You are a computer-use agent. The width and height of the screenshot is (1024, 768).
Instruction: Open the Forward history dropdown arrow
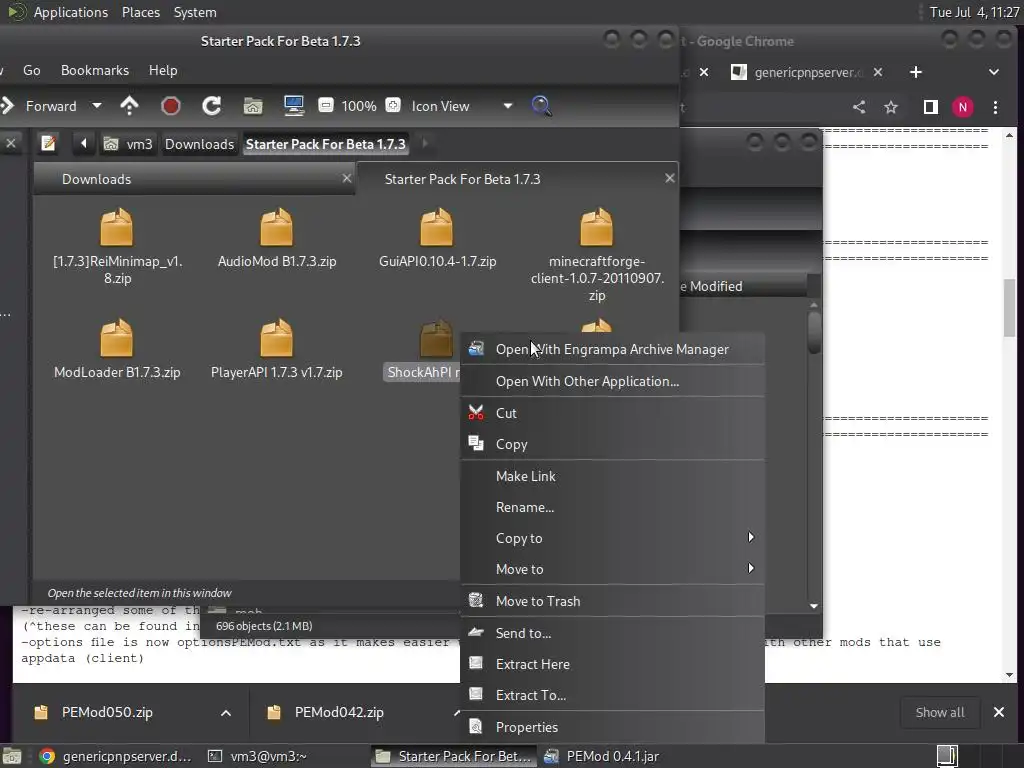[97, 106]
